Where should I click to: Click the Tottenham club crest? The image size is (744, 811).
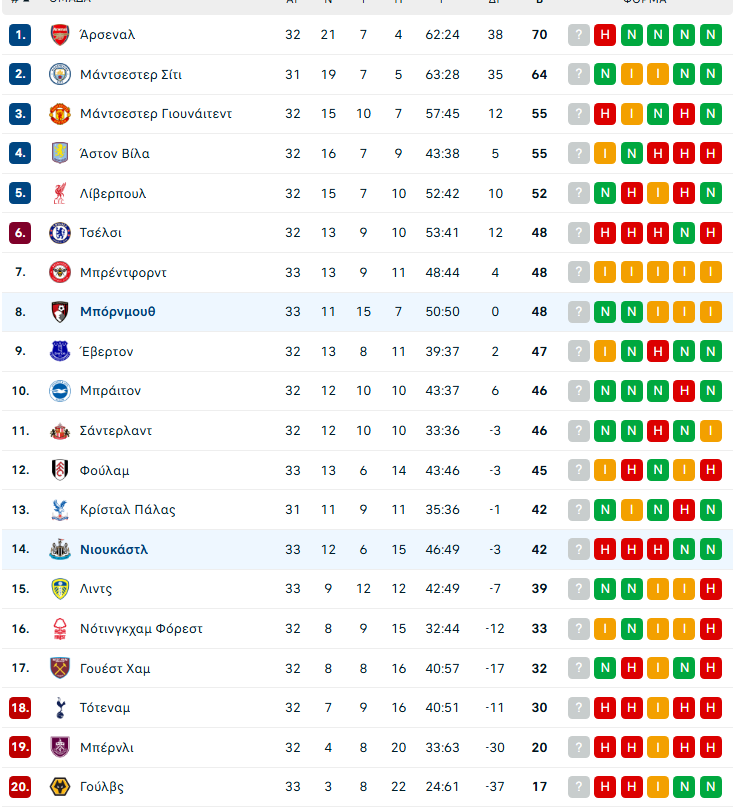(60, 708)
